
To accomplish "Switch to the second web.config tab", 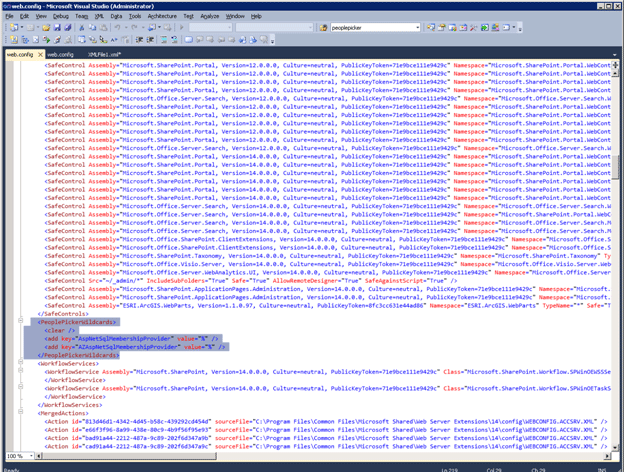I will click(x=60, y=55).
